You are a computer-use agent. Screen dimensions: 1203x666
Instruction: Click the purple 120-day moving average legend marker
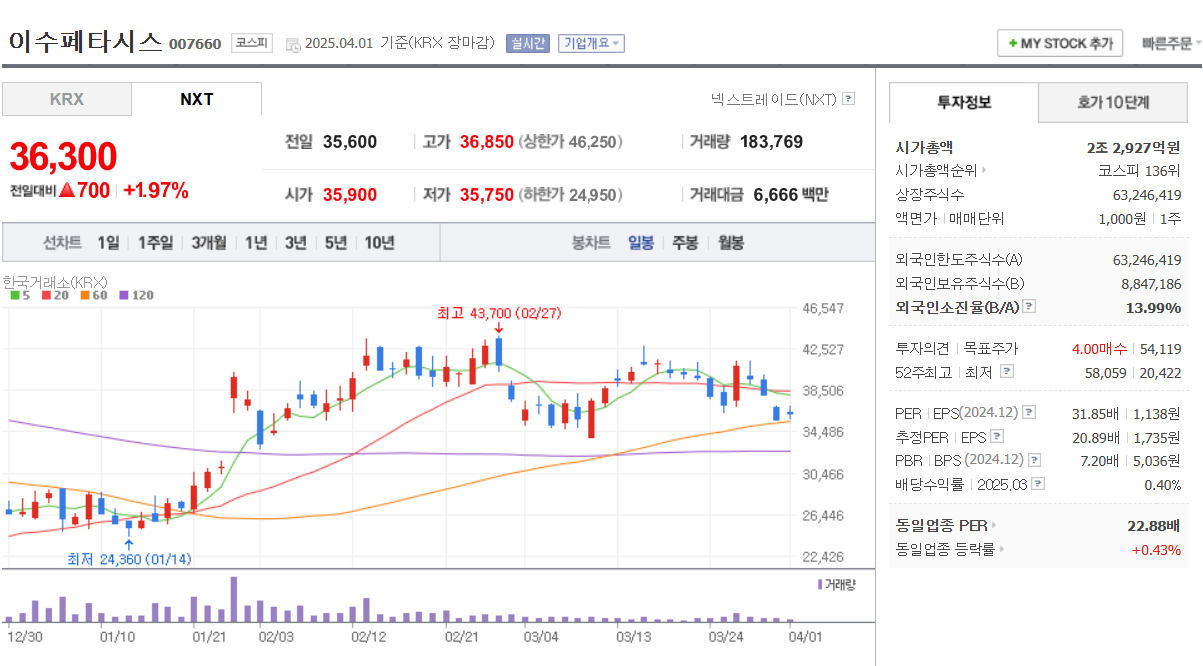click(x=124, y=295)
